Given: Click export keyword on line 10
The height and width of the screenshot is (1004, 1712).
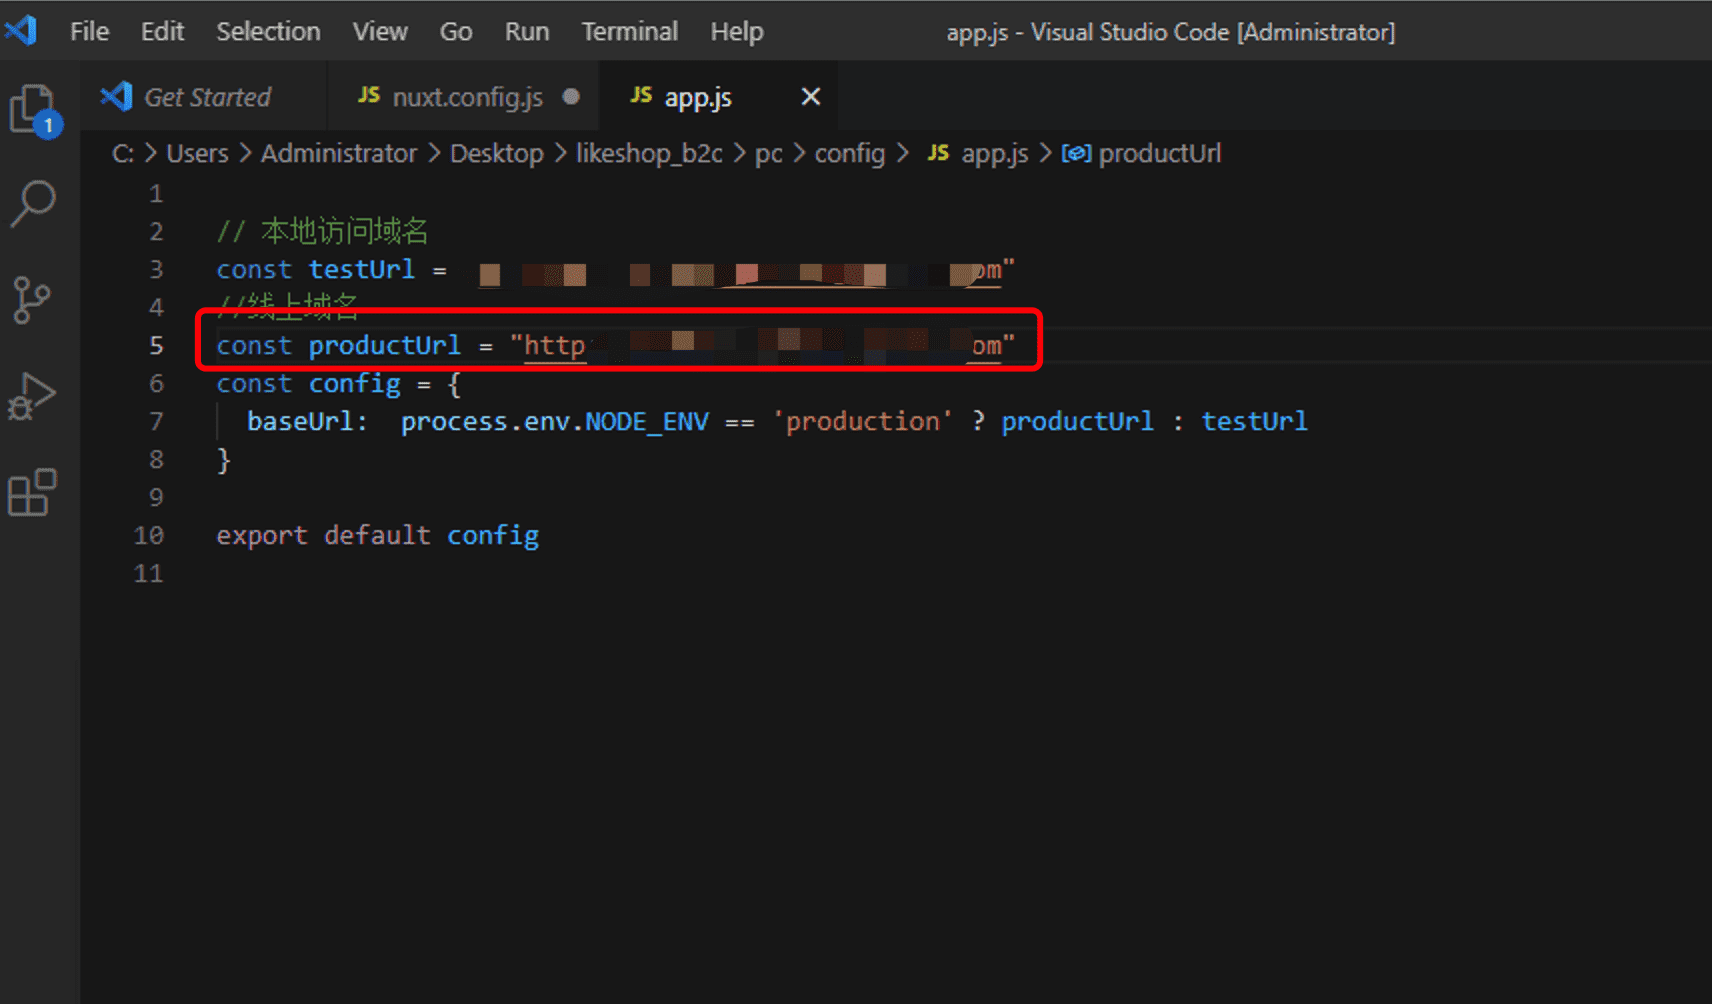Looking at the screenshot, I should click(262, 536).
